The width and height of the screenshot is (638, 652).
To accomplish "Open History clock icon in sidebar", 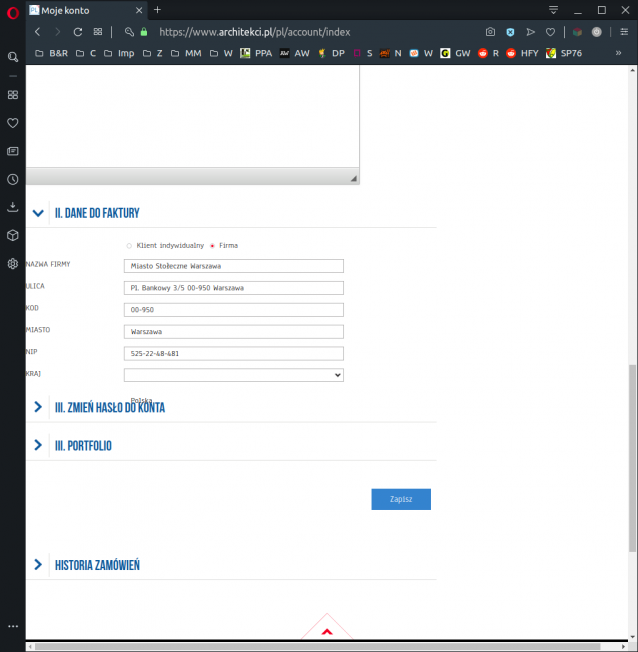I will [12, 179].
